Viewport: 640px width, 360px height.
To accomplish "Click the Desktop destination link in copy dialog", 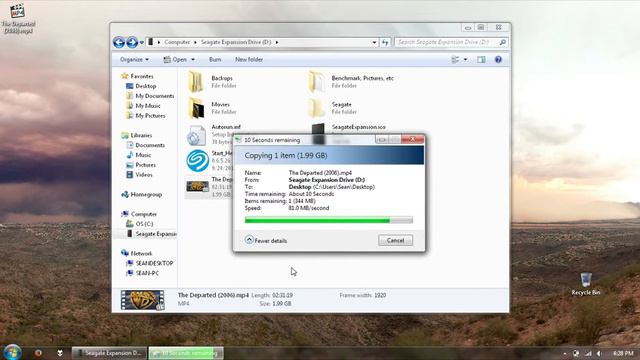I will click(x=300, y=187).
